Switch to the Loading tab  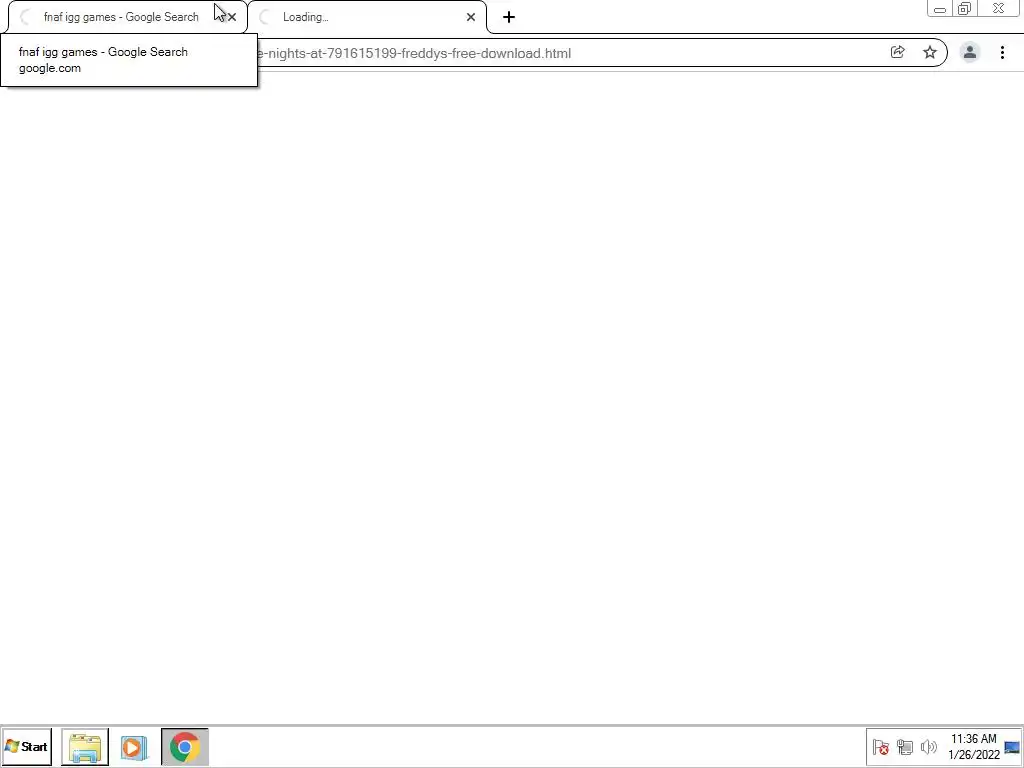coord(367,17)
